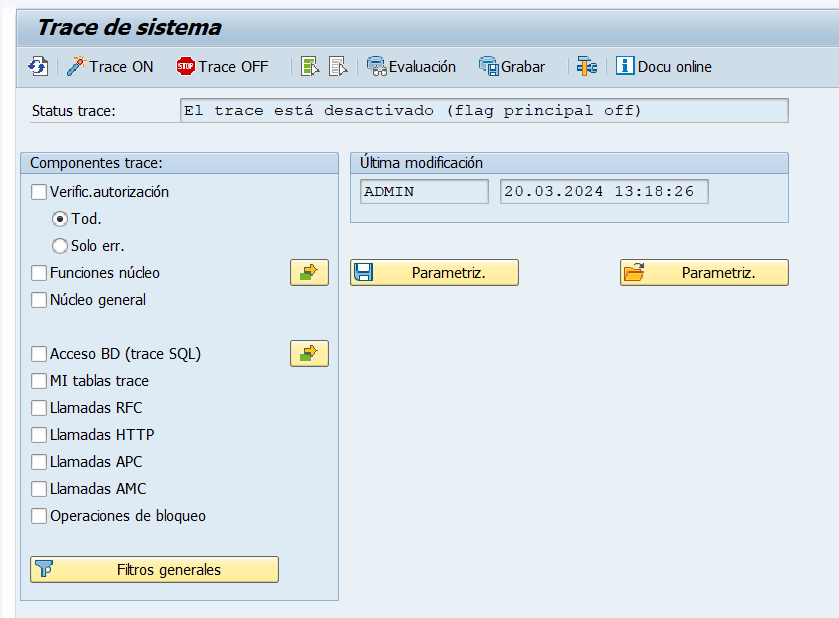The width and height of the screenshot is (839, 618).
Task: Activate tracing with the Trace ON wand icon
Action: coord(110,67)
